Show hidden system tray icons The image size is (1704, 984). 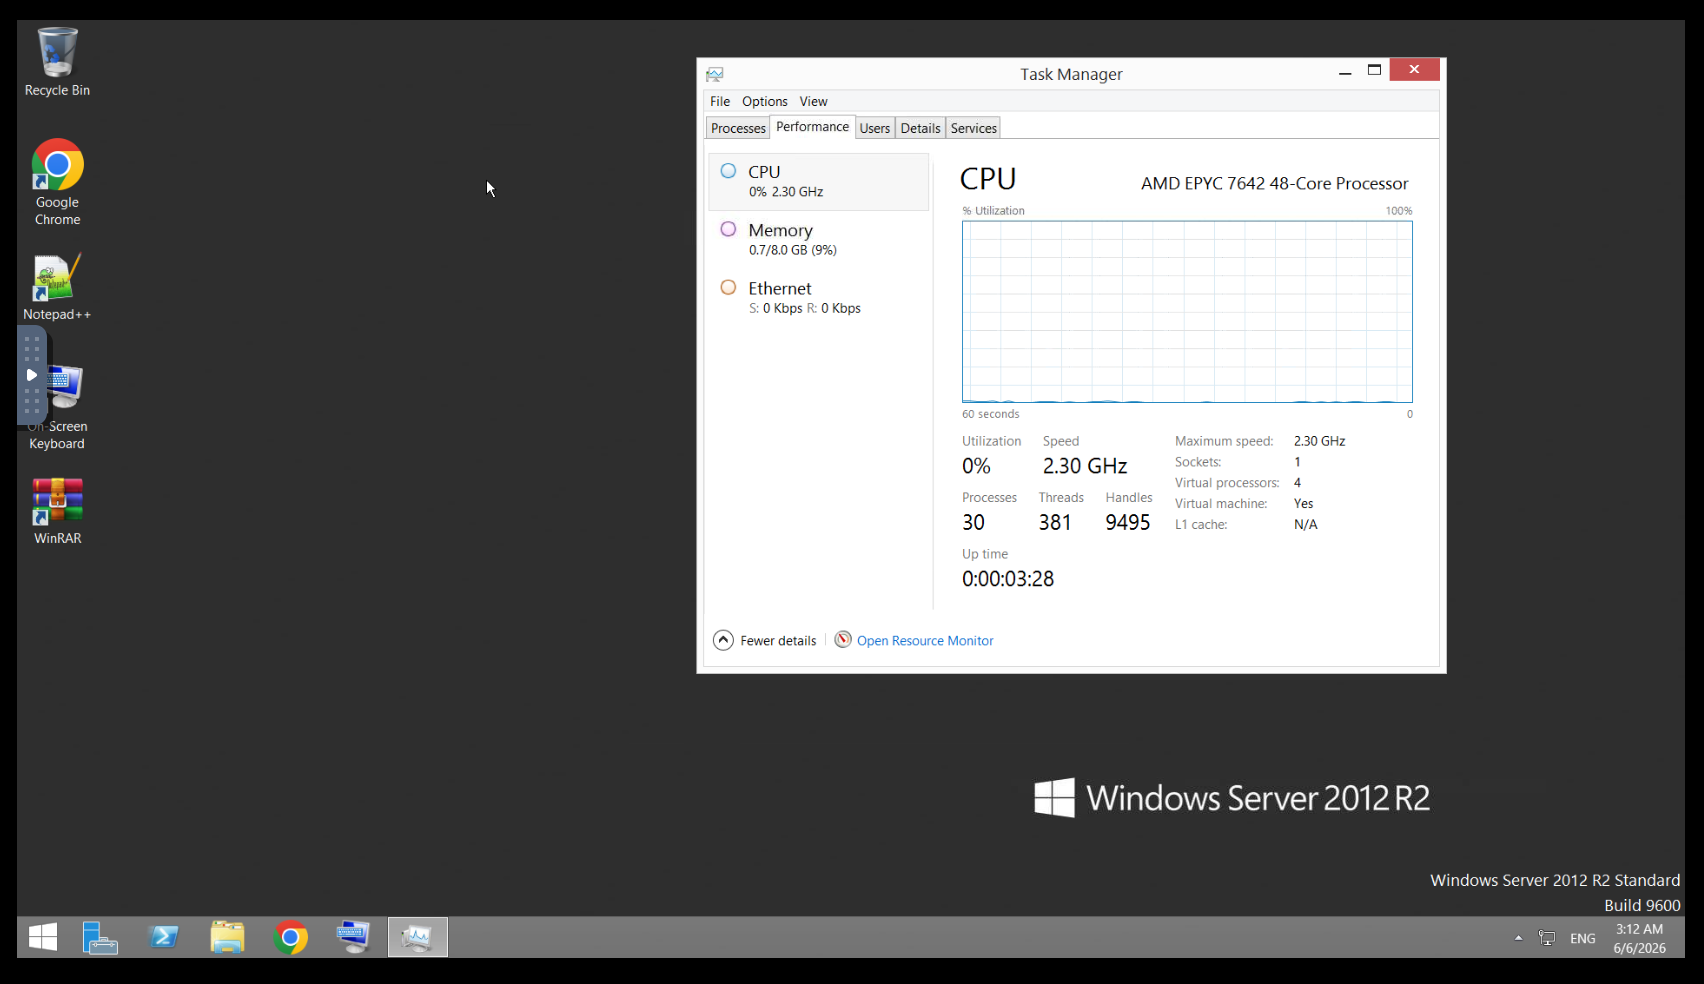pyautogui.click(x=1518, y=938)
